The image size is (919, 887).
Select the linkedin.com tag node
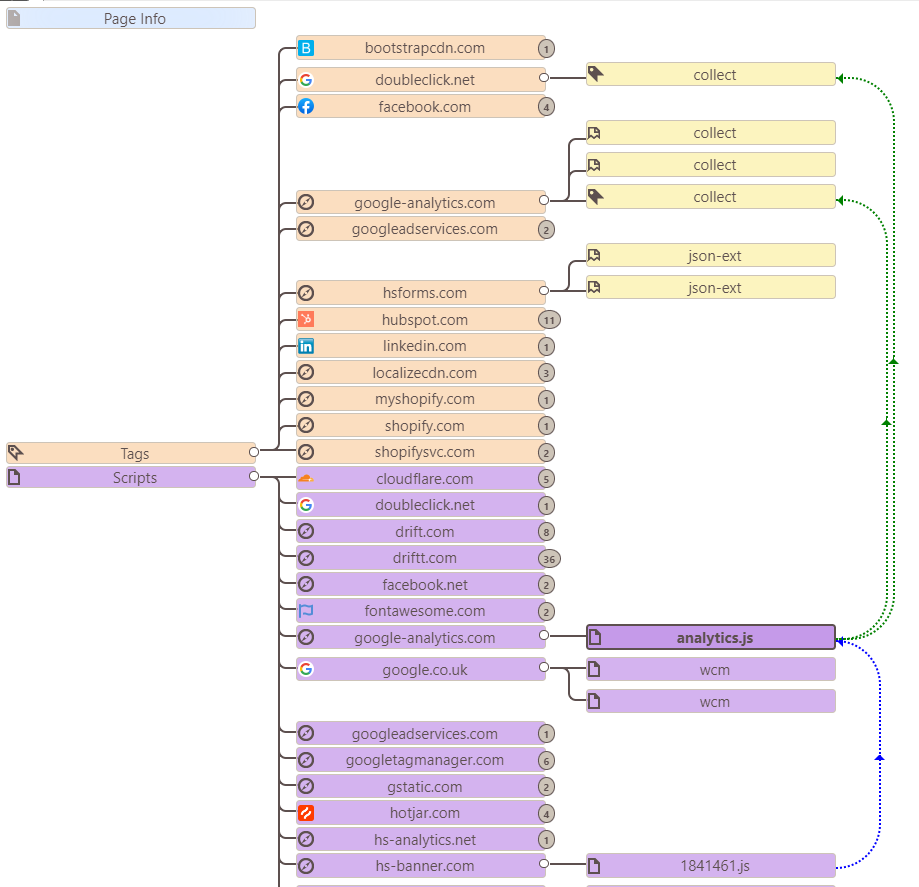[421, 346]
